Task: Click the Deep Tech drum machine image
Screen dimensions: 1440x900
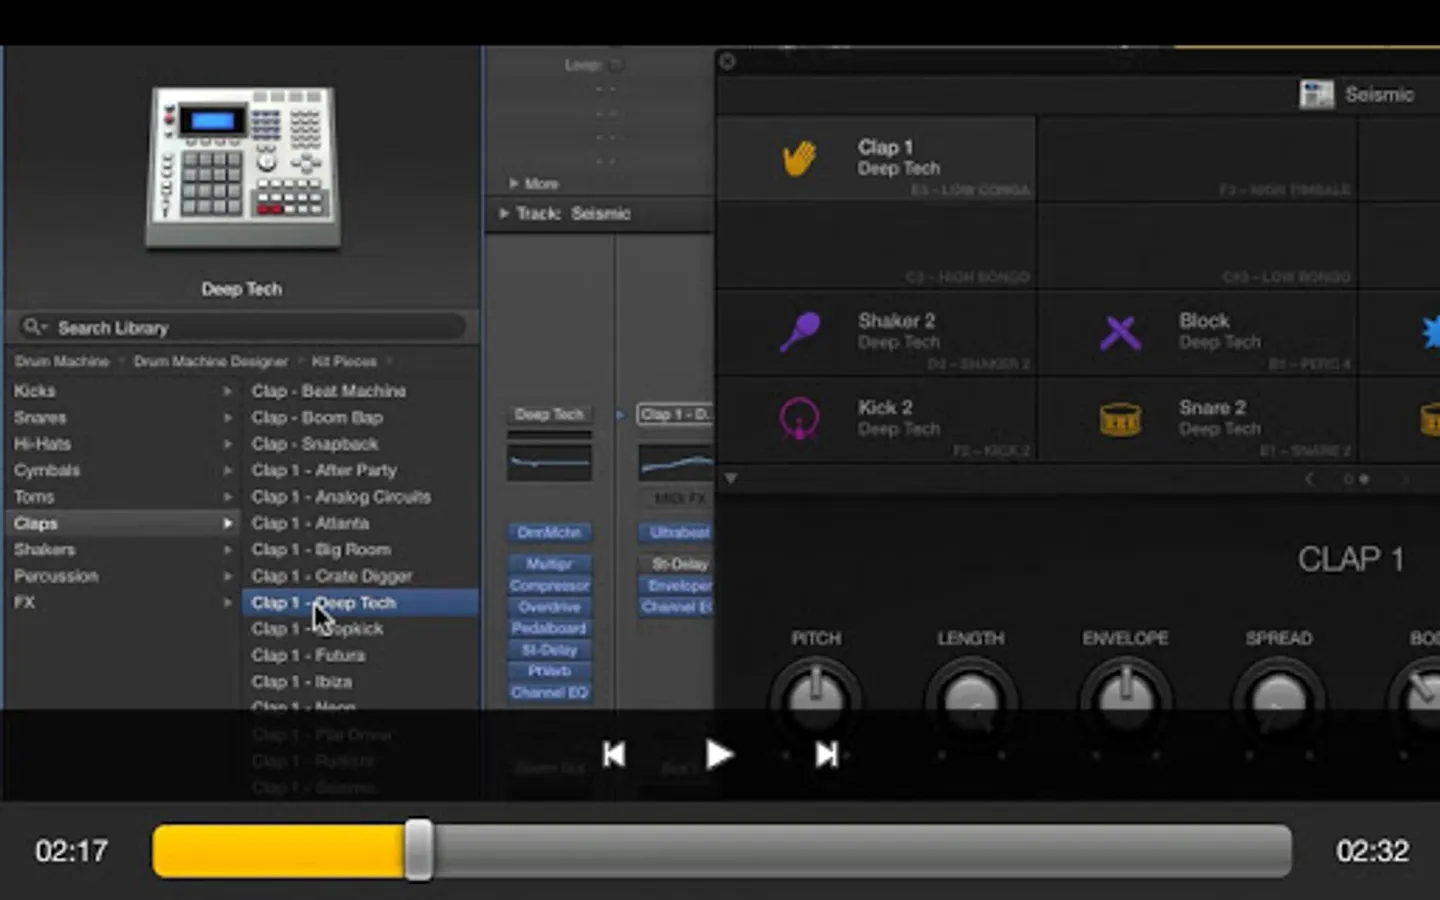Action: pyautogui.click(x=243, y=168)
